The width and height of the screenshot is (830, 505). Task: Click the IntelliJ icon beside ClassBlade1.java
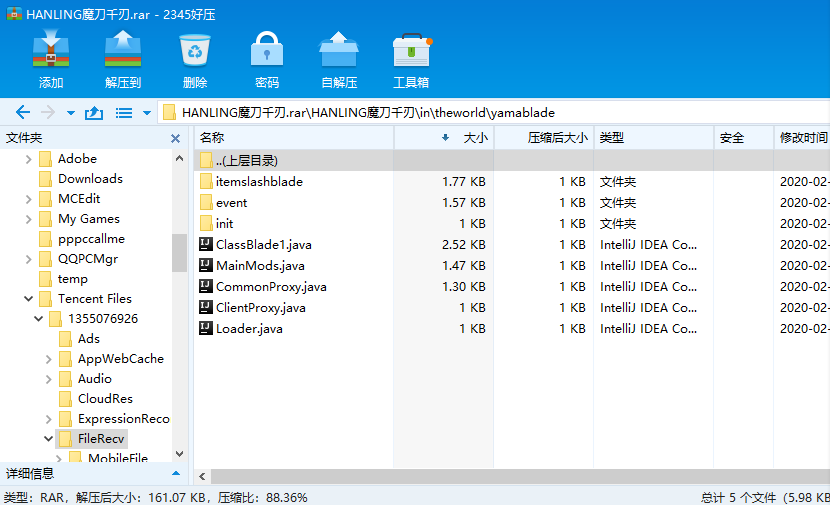(205, 244)
